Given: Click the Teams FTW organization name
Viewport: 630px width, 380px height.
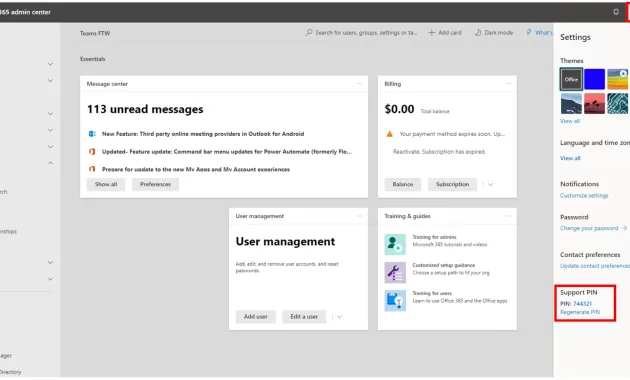Looking at the screenshot, I should [95, 33].
